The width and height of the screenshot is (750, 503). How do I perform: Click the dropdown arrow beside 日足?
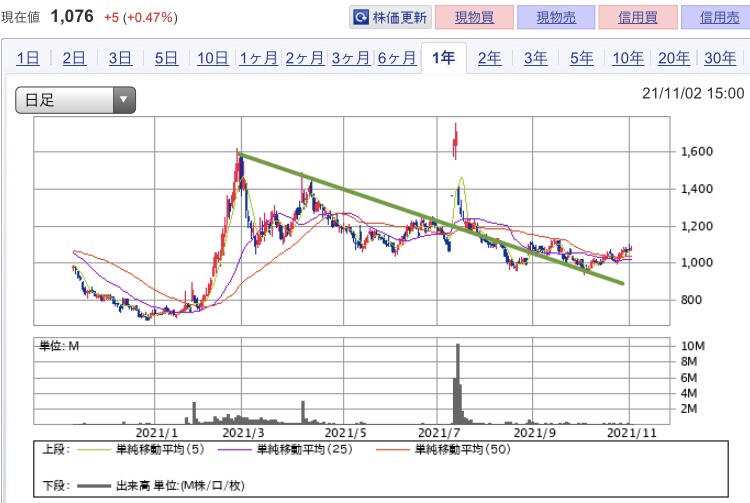(124, 100)
